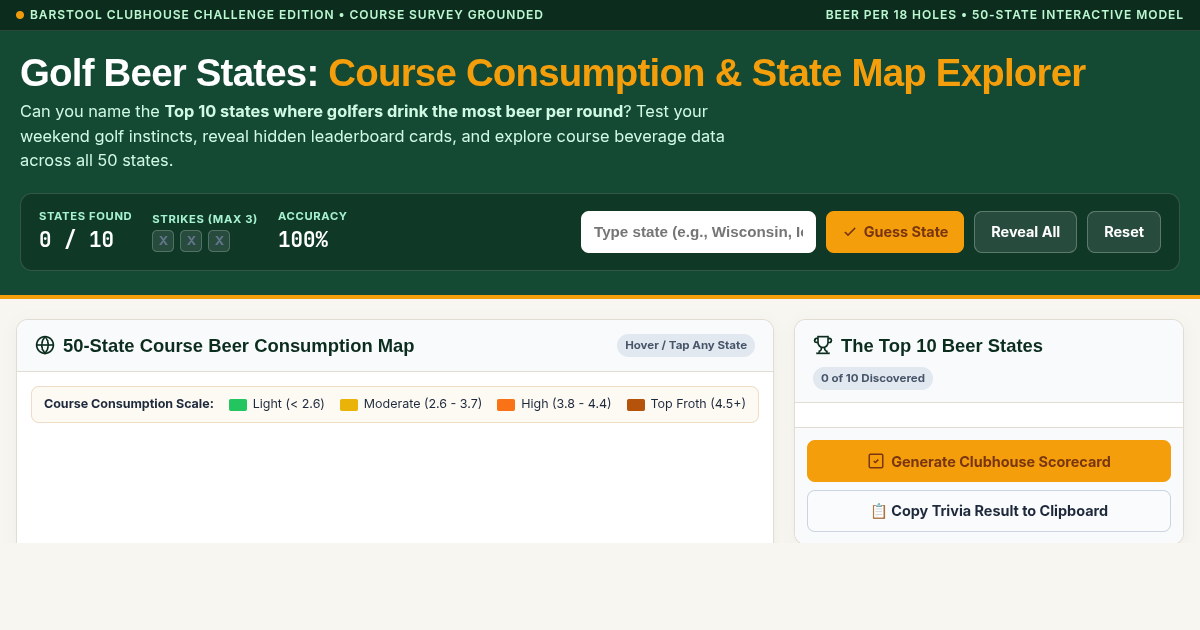Click the checkmark icon in Guess State

tap(850, 232)
